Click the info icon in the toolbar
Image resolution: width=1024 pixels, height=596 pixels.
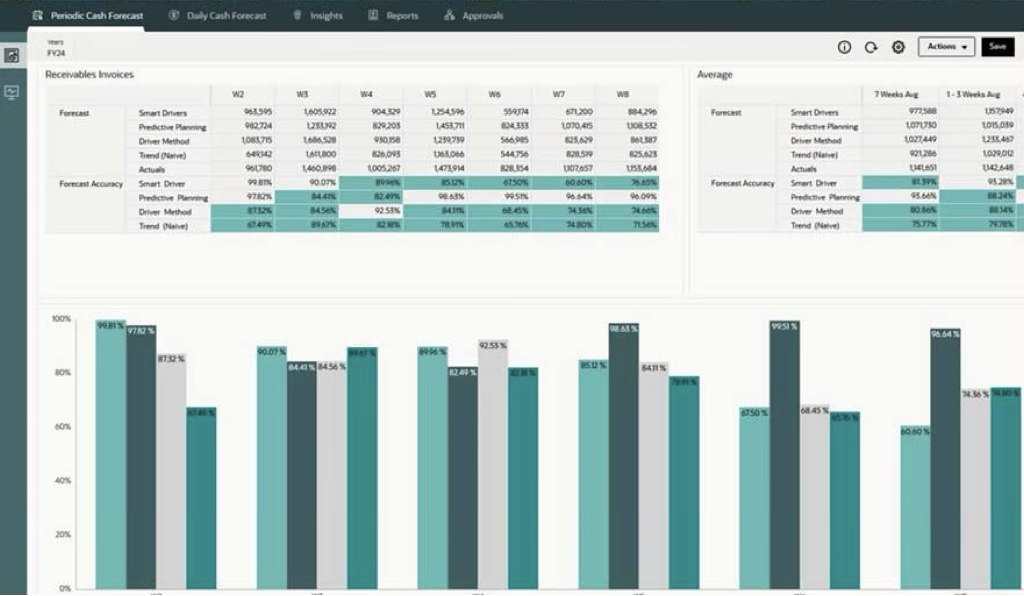click(844, 47)
